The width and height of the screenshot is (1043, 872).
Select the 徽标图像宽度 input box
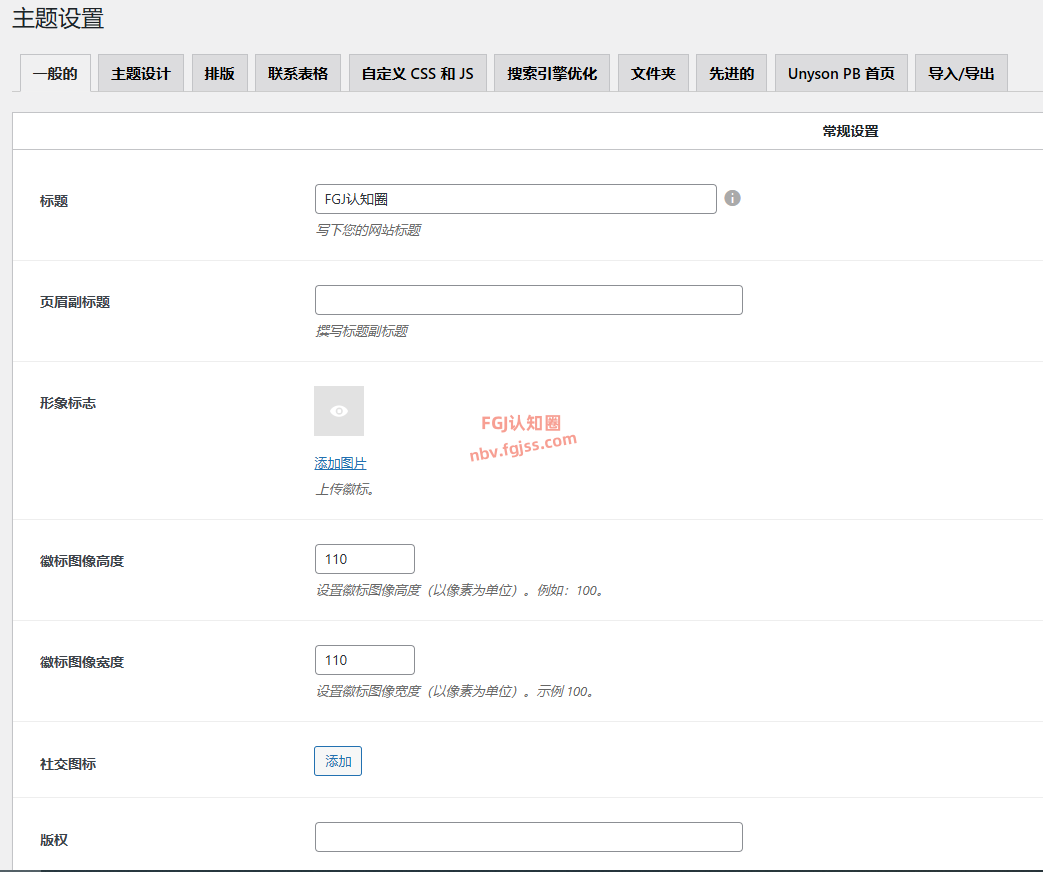364,660
